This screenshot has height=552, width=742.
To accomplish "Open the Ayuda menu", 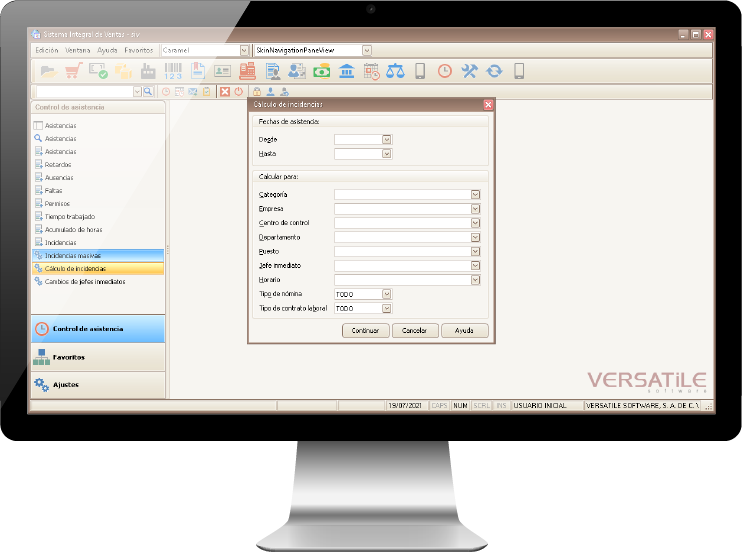I will pos(107,50).
